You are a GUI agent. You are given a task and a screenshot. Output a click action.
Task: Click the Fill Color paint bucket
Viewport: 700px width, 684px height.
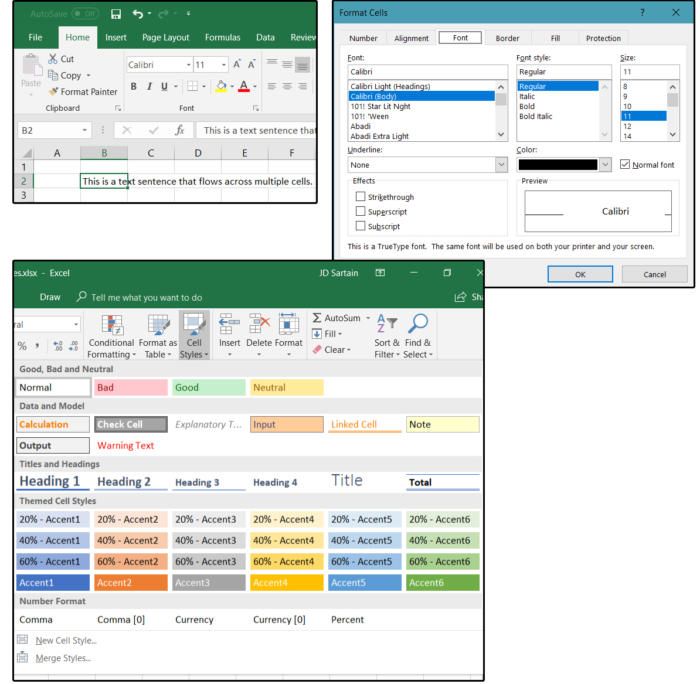[221, 86]
